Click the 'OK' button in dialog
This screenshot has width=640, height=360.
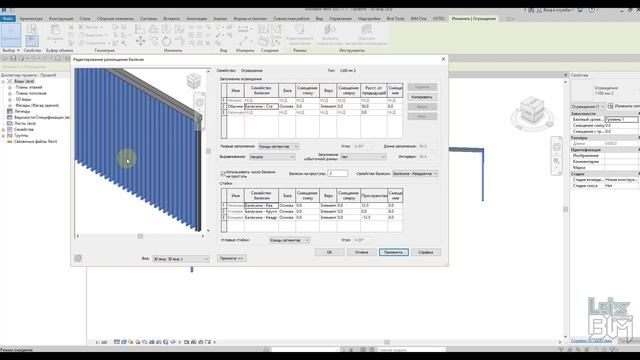[x=329, y=252]
